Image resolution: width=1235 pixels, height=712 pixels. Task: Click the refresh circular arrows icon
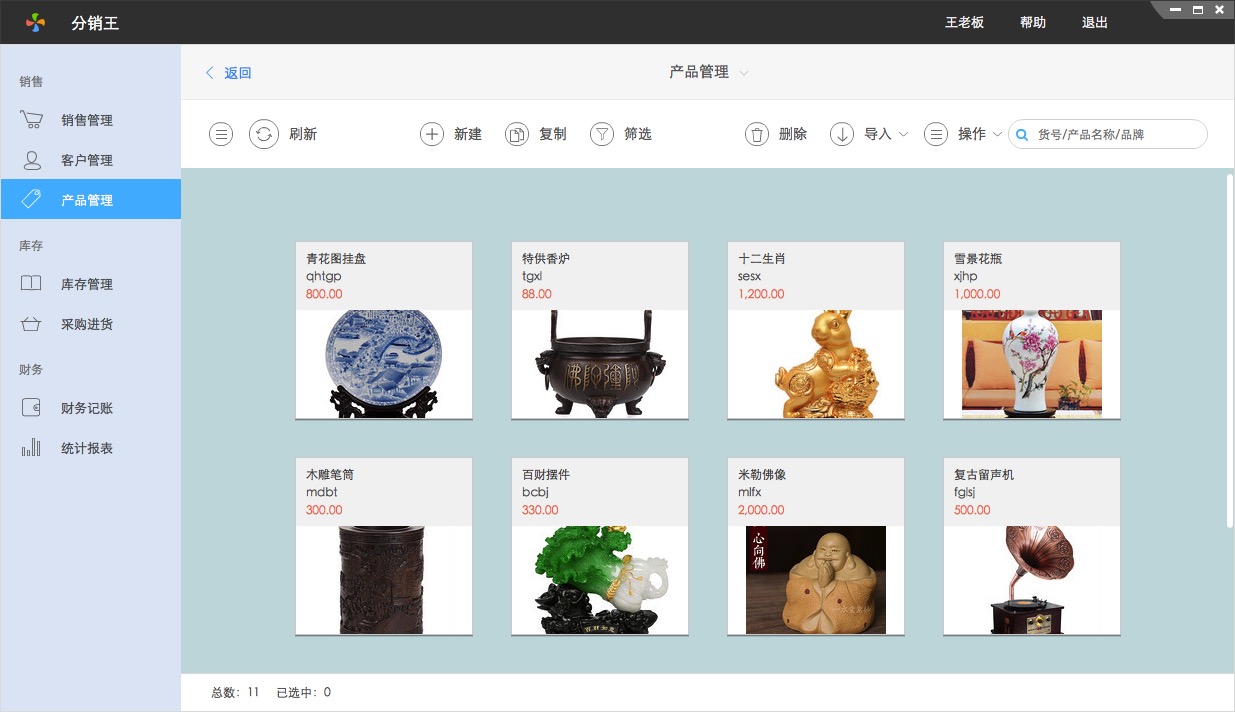point(264,134)
